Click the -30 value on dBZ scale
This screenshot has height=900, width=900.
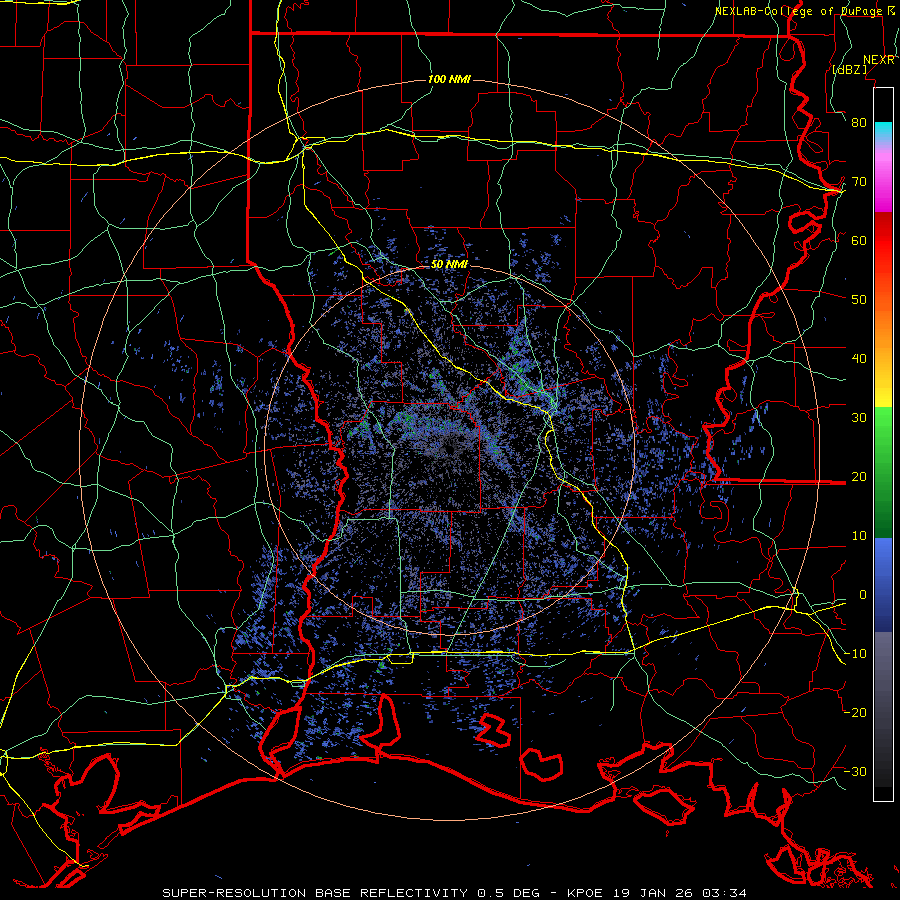855,772
